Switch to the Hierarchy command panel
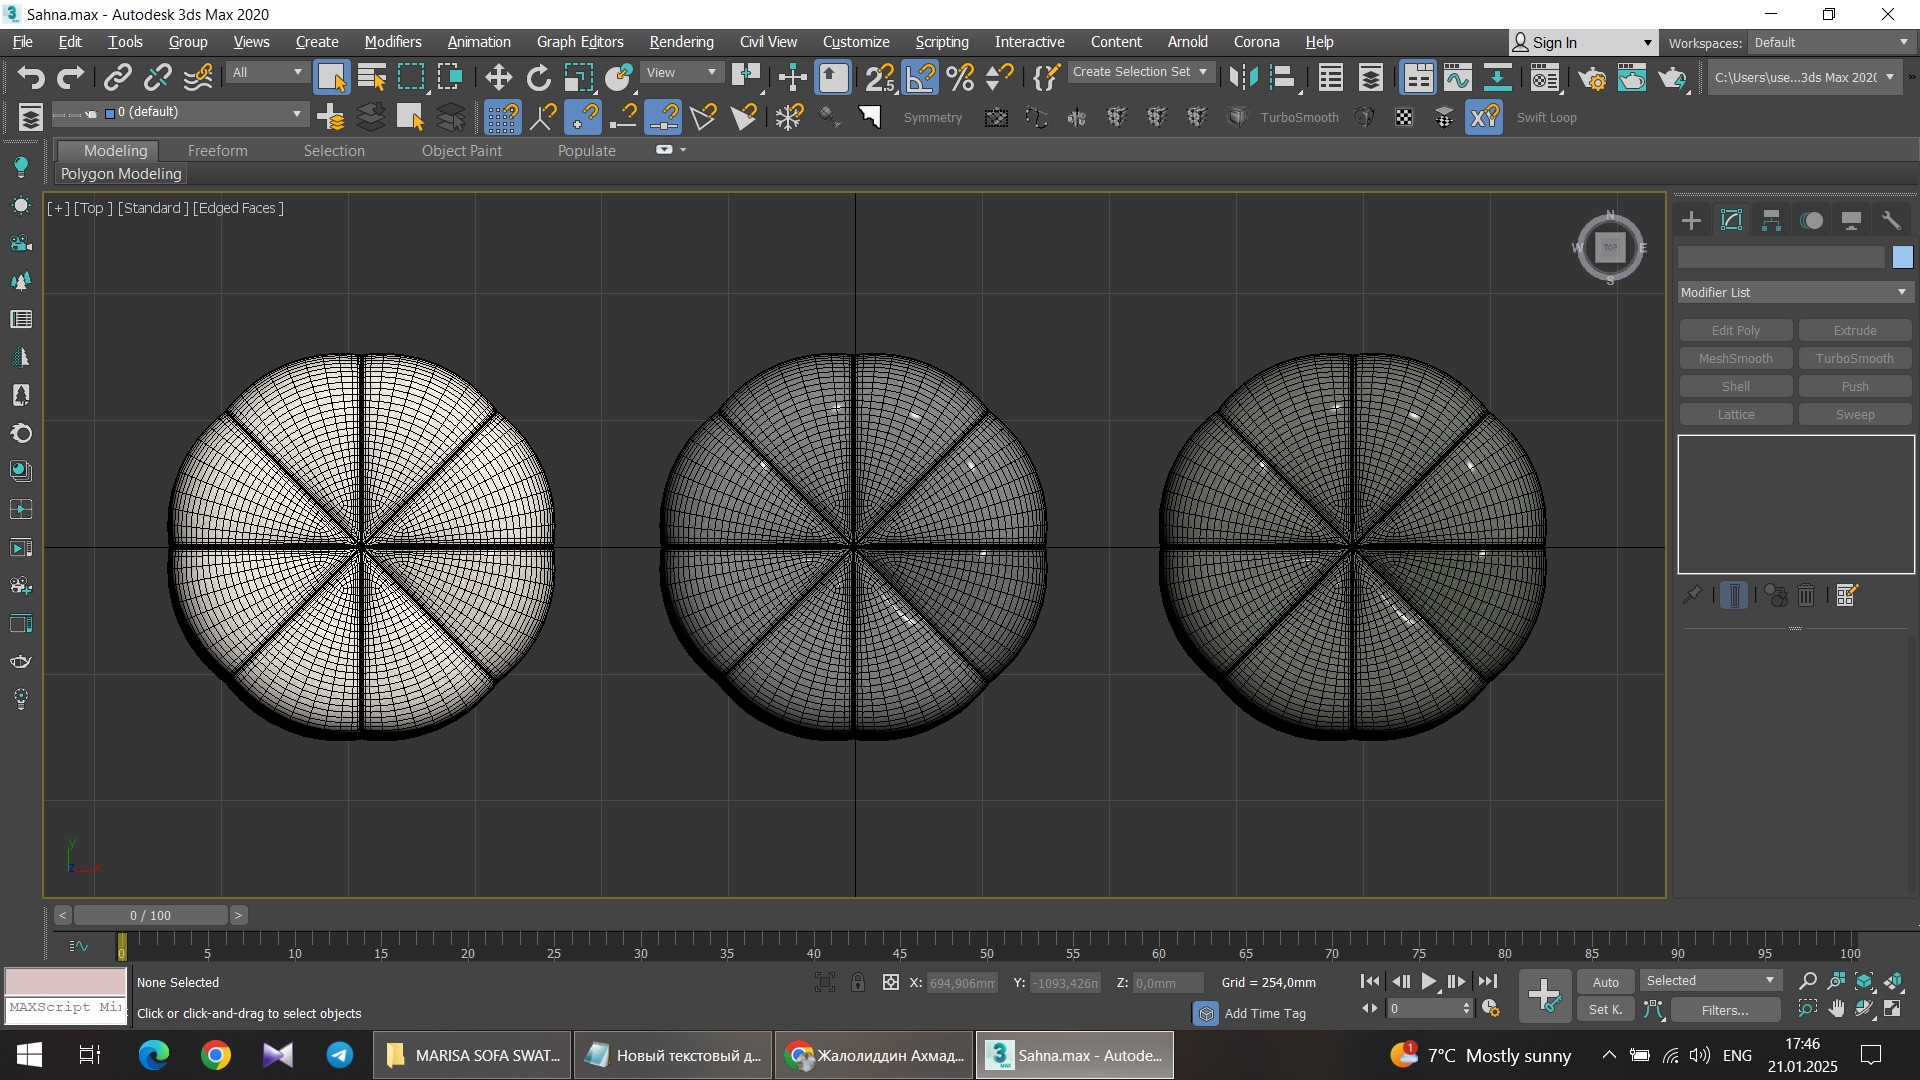This screenshot has width=1920, height=1080. pyautogui.click(x=1771, y=221)
